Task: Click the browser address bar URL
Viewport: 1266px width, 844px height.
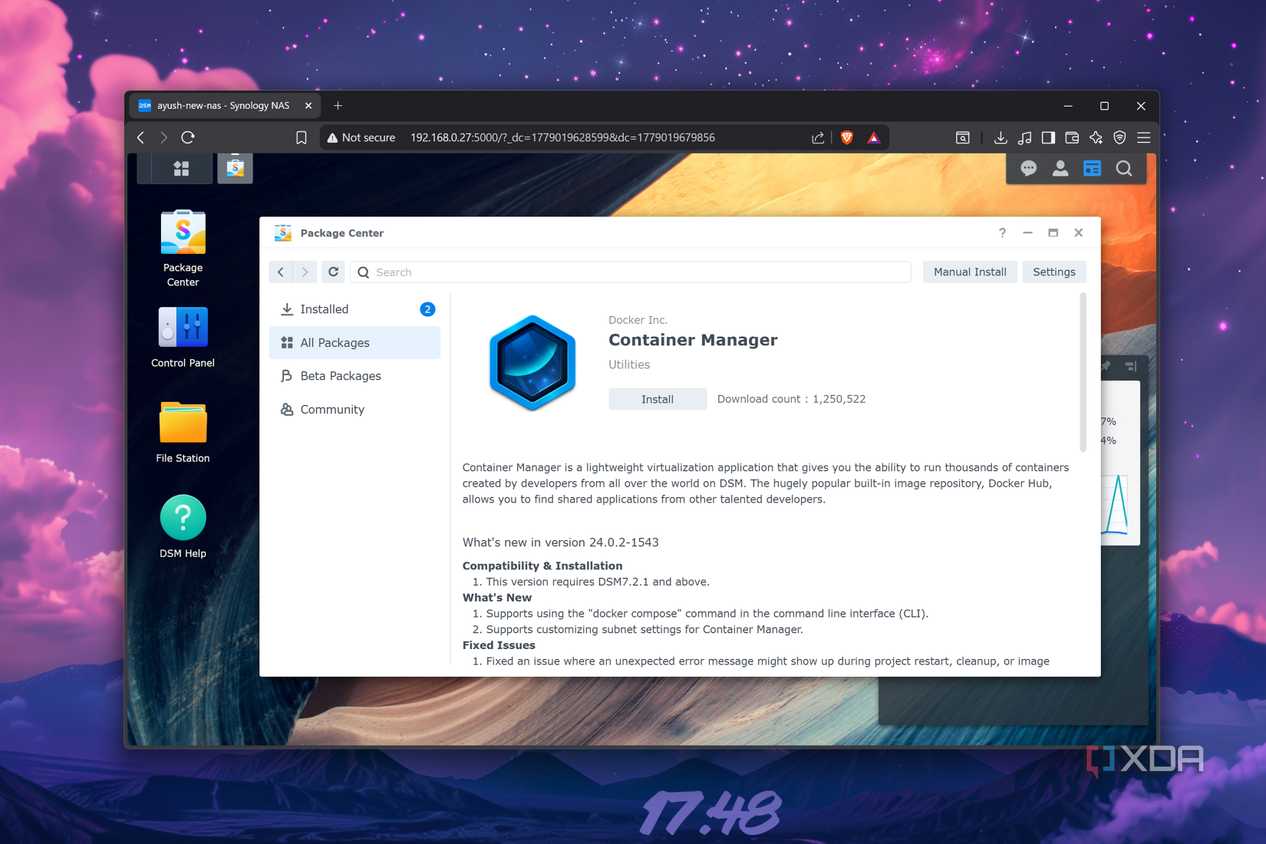Action: tap(562, 138)
